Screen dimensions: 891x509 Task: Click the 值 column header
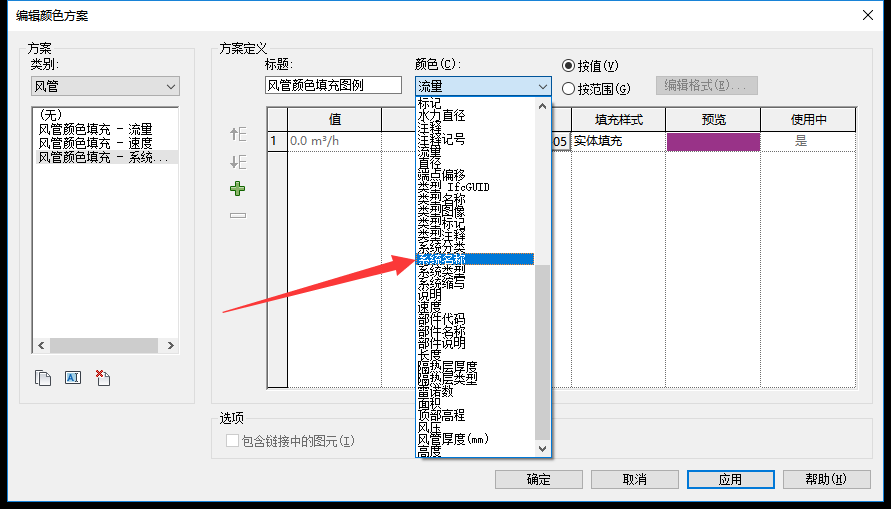(x=335, y=119)
